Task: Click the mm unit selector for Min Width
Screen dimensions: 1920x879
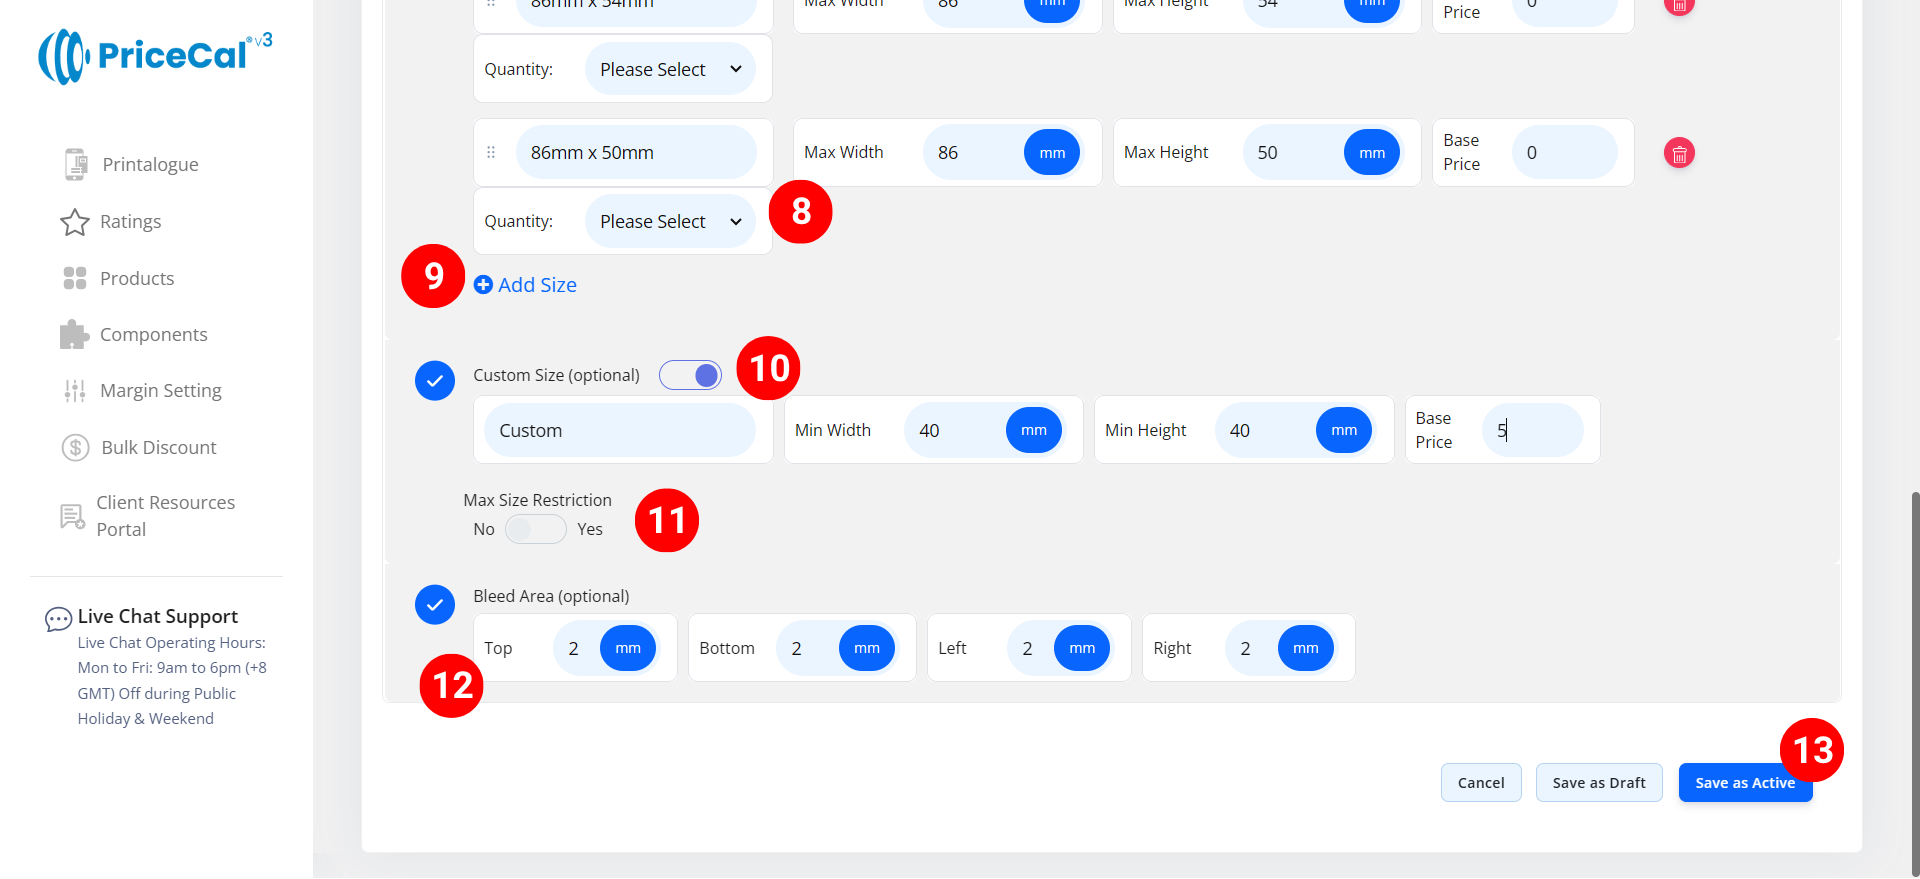Action: [1033, 430]
